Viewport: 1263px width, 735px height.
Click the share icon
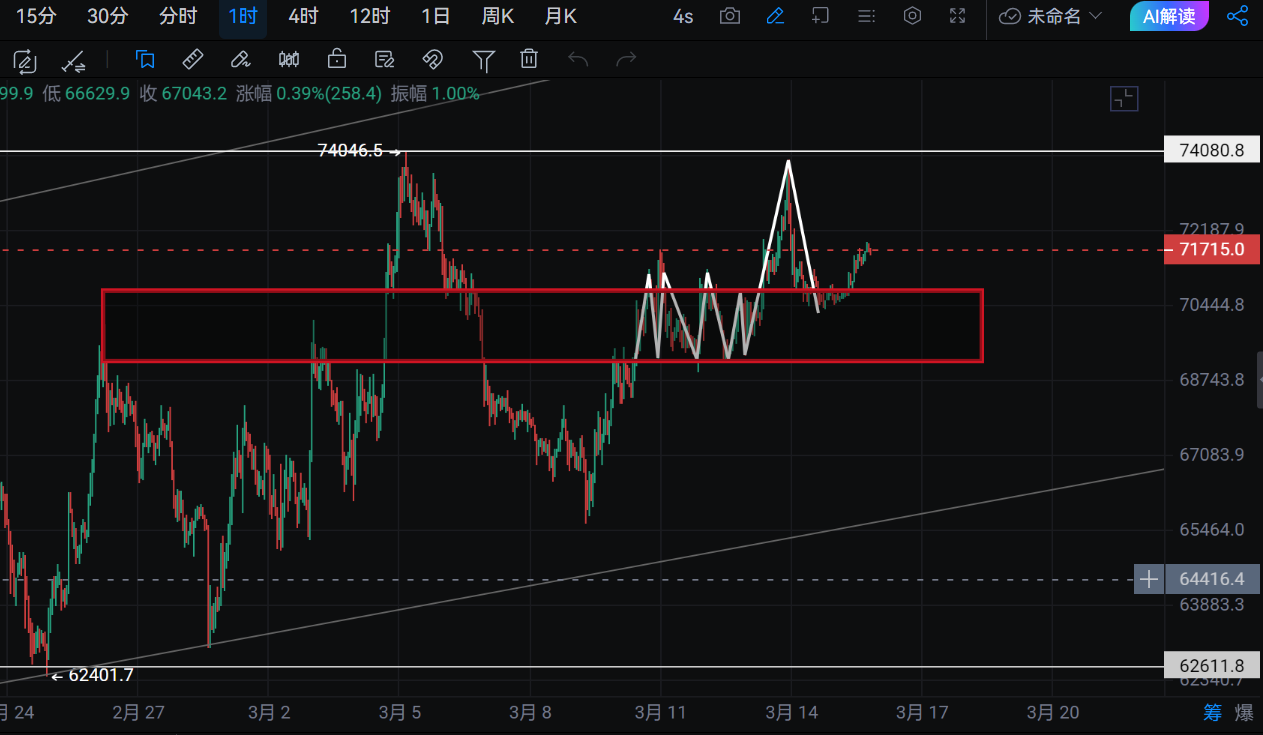[x=1237, y=16]
